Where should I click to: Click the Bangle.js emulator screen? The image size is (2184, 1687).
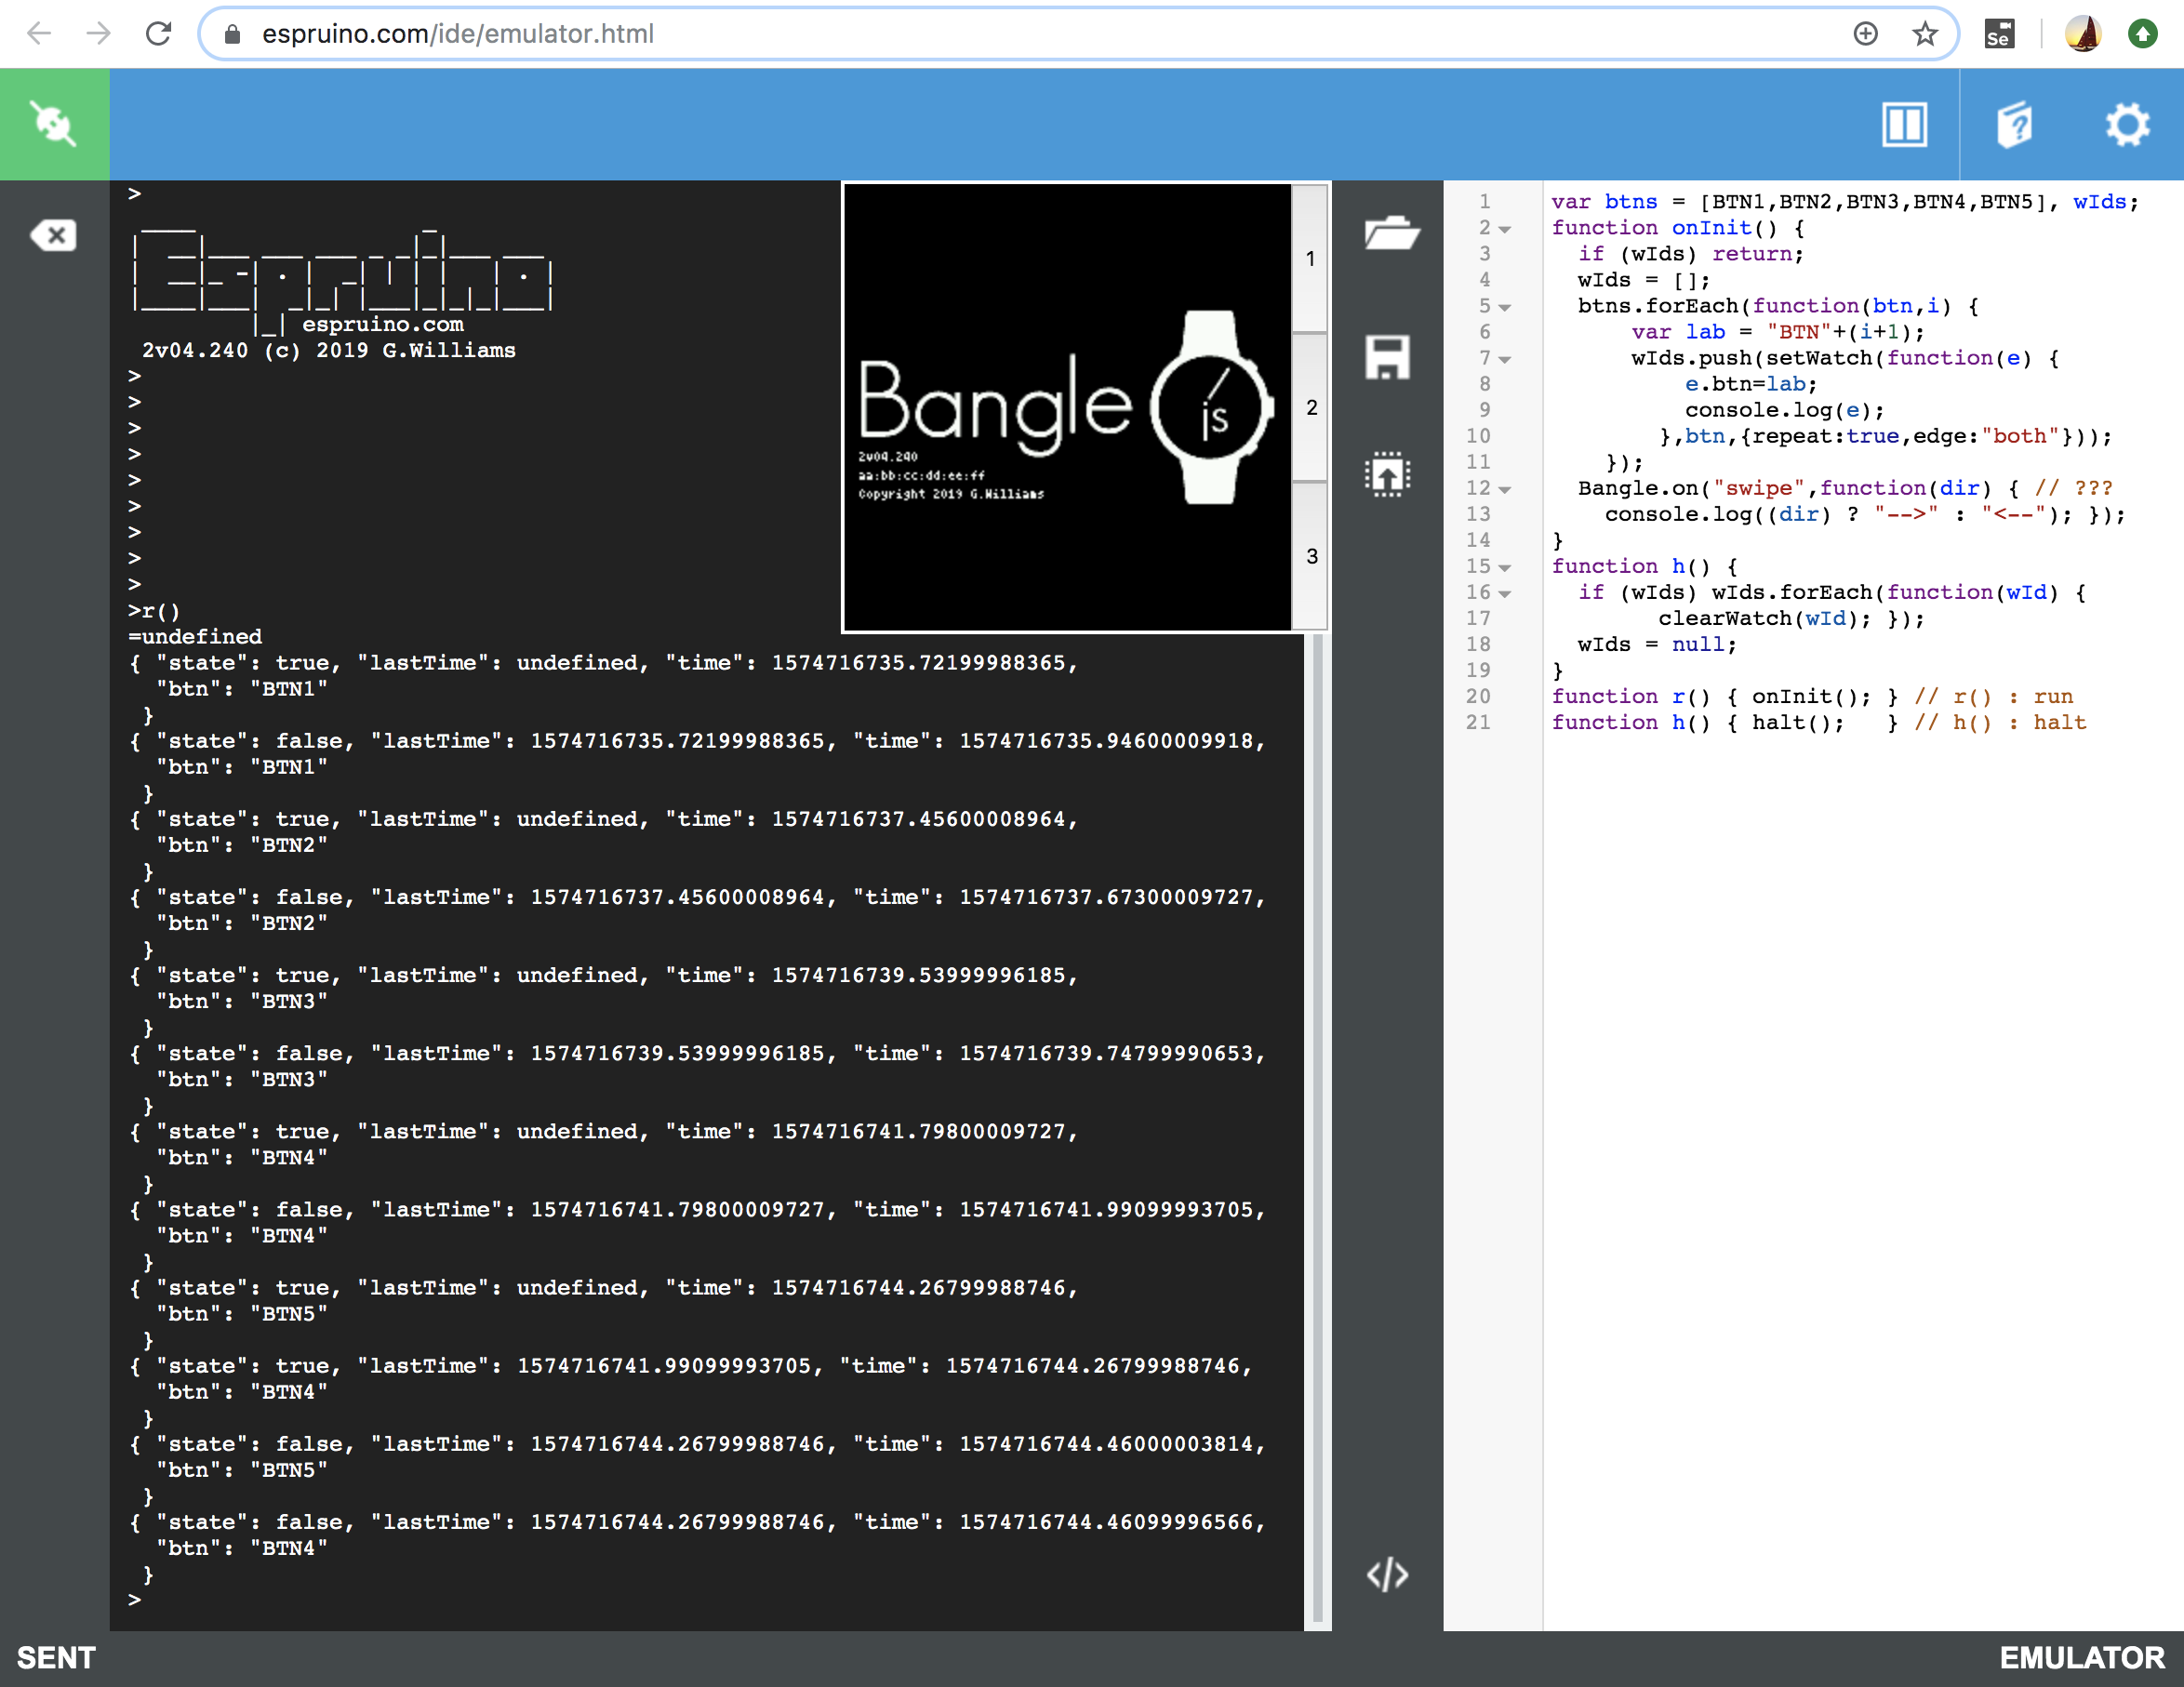click(x=1067, y=407)
